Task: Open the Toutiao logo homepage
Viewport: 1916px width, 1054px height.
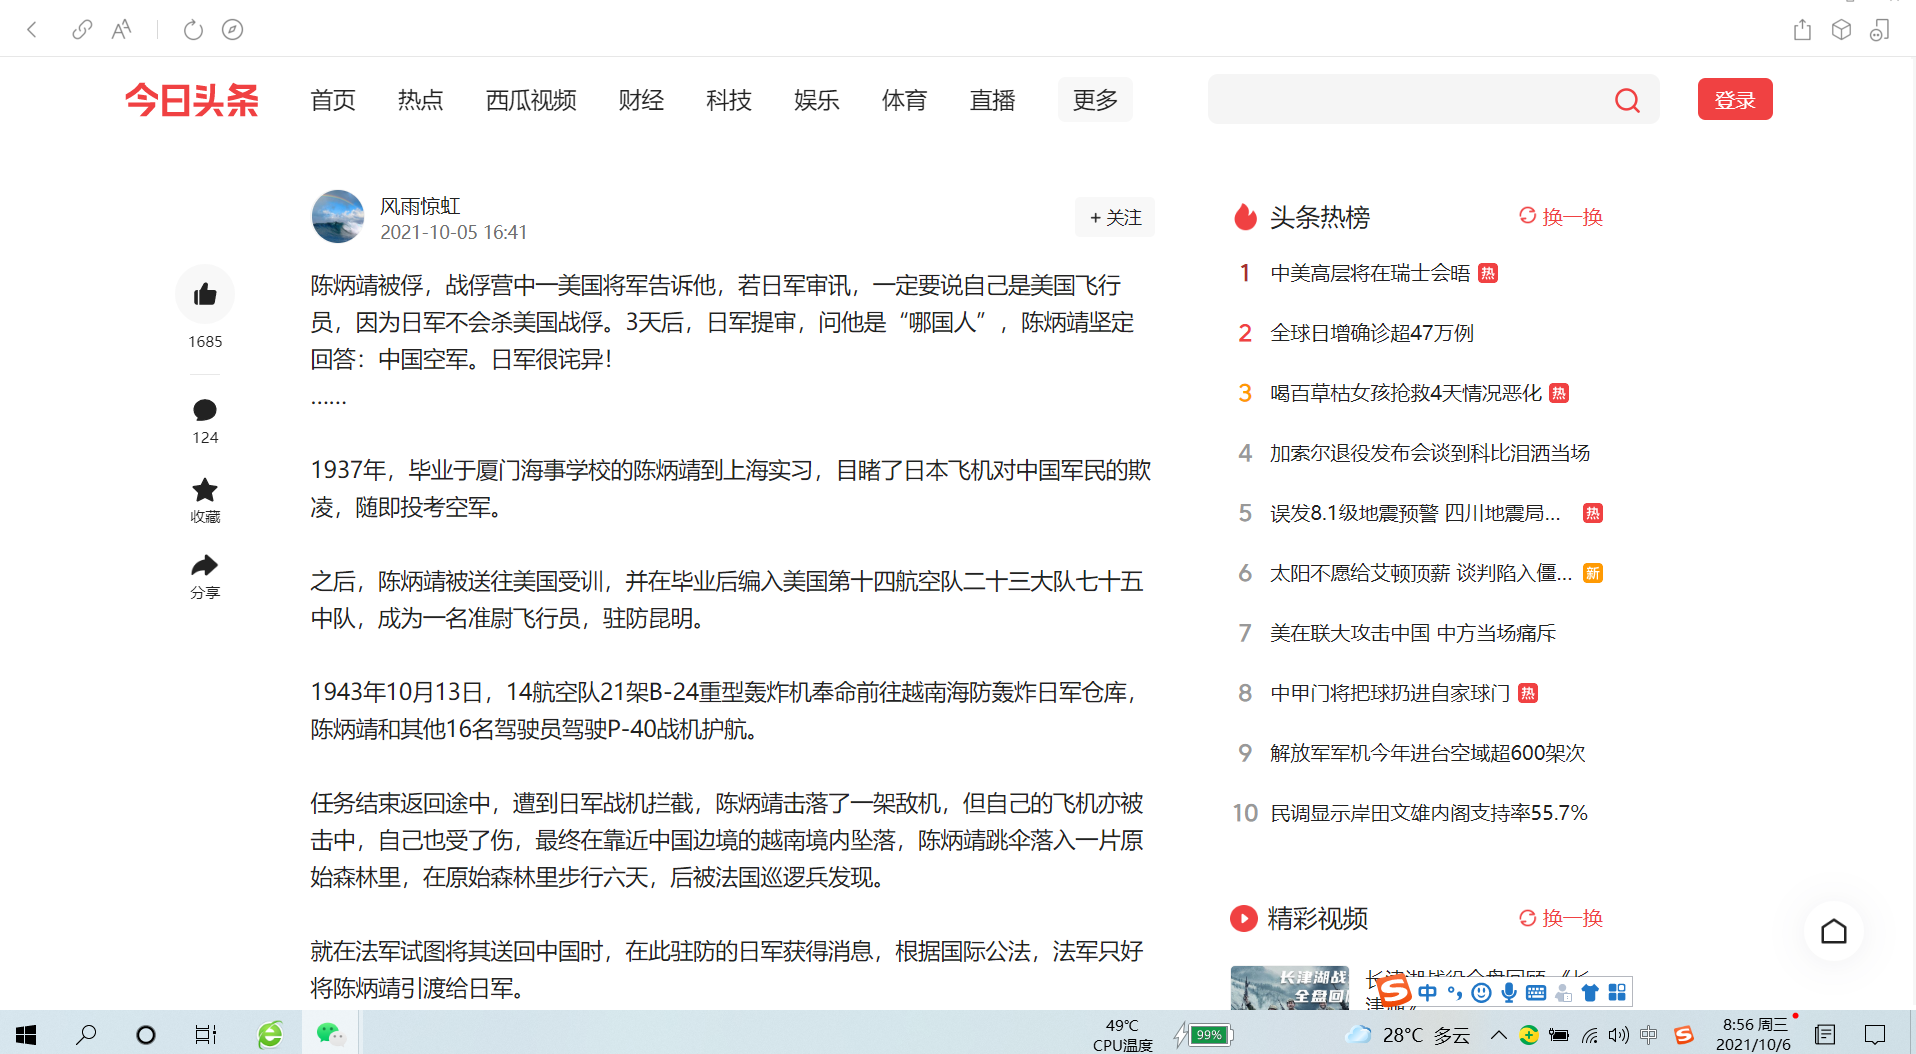Action: pos(192,100)
